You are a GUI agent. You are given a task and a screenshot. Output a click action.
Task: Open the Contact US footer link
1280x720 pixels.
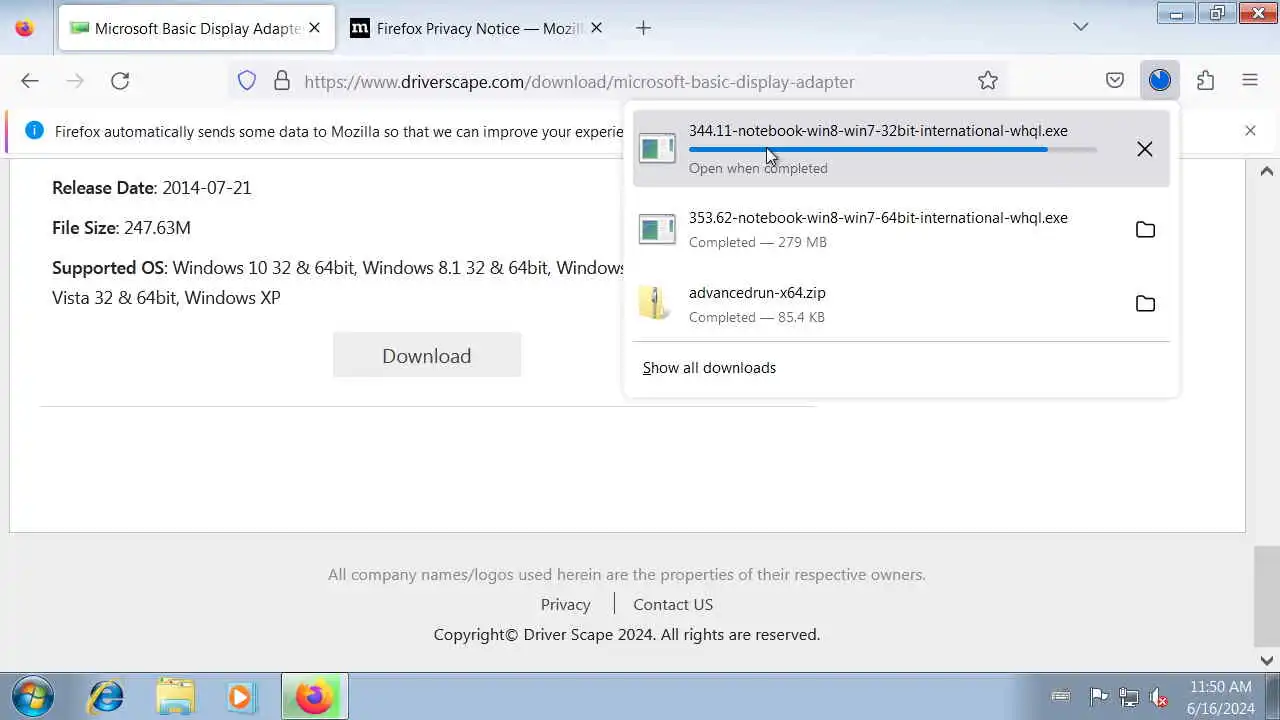pyautogui.click(x=673, y=605)
